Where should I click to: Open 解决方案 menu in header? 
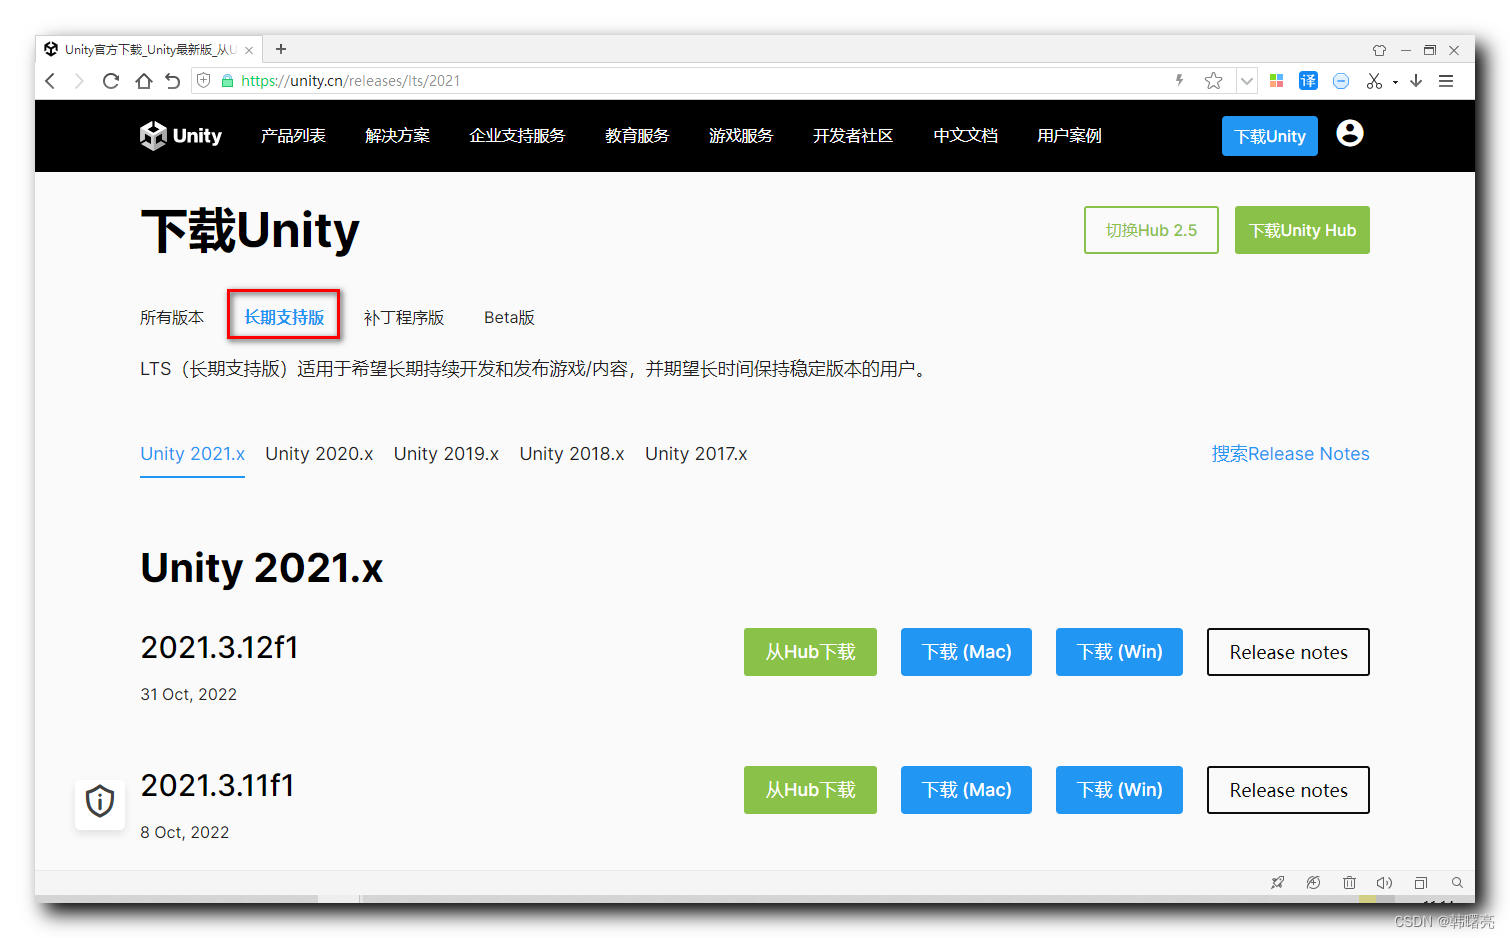click(397, 136)
